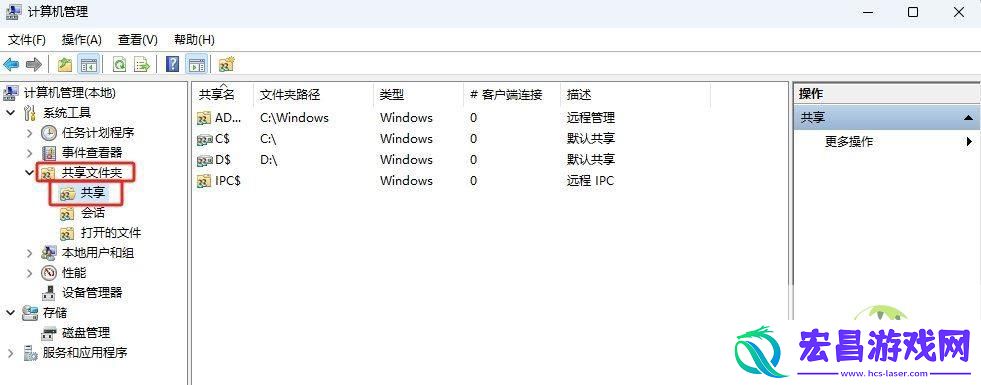Open Help via the question mark icon
981x385 pixels.
click(x=173, y=64)
